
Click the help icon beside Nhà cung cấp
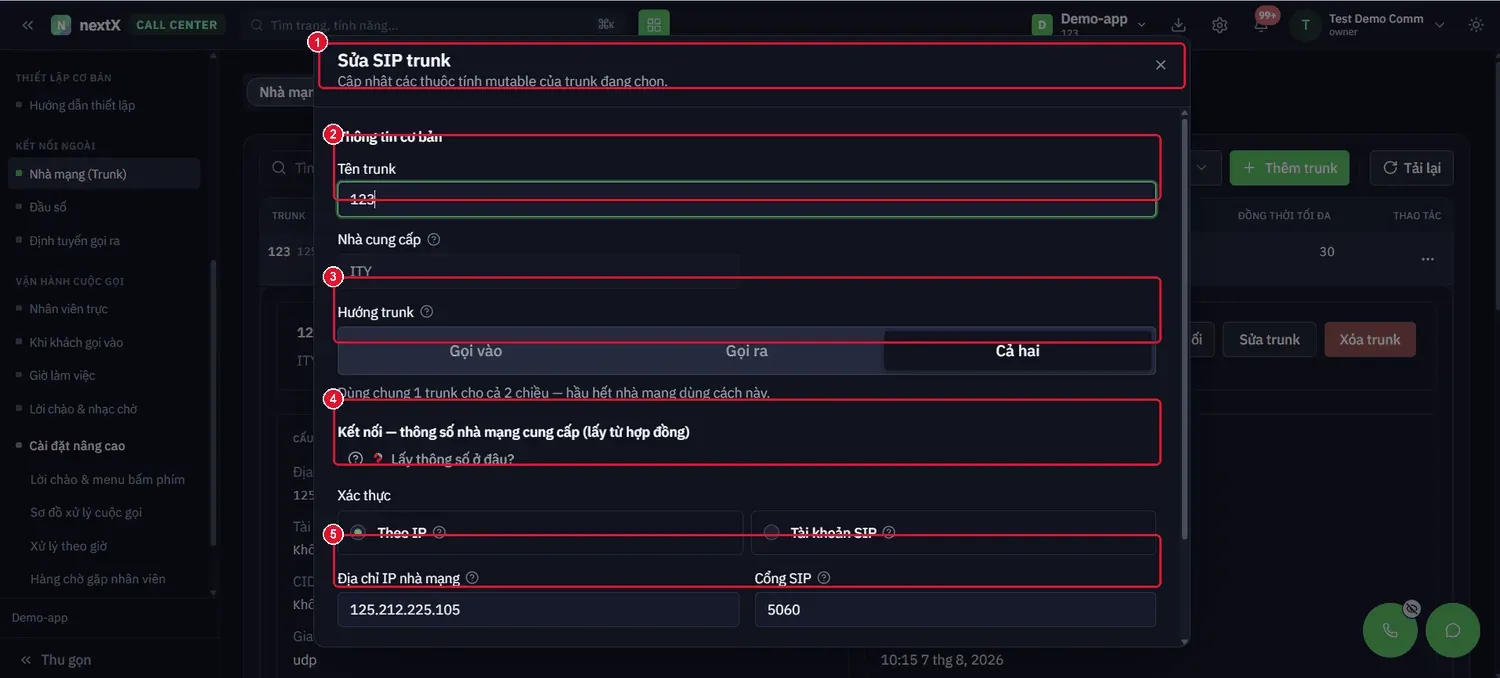tap(434, 240)
